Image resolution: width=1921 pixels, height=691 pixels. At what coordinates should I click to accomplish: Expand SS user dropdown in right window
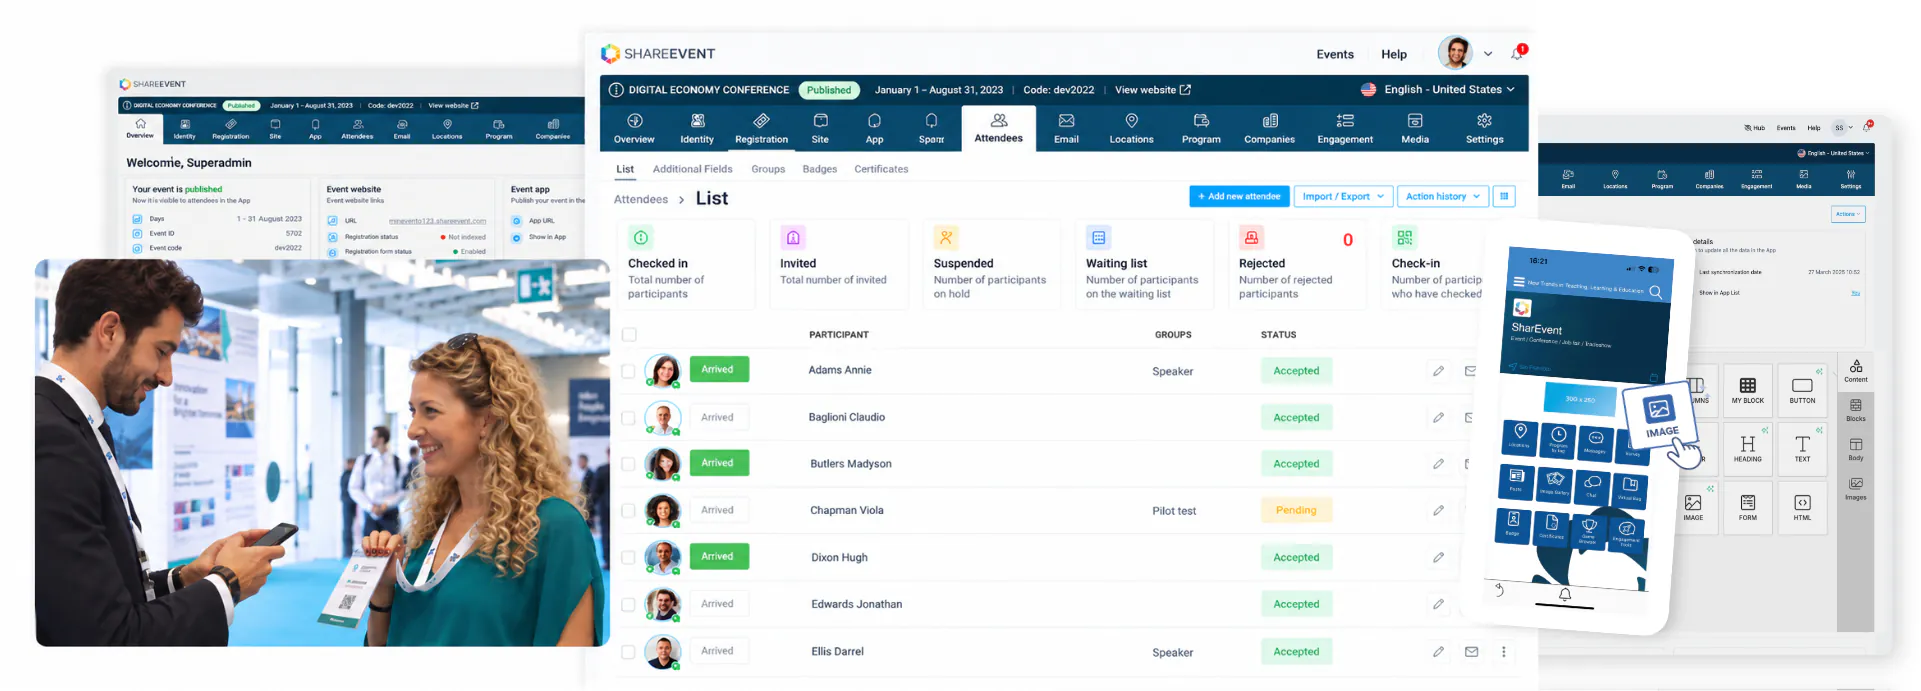1842,128
